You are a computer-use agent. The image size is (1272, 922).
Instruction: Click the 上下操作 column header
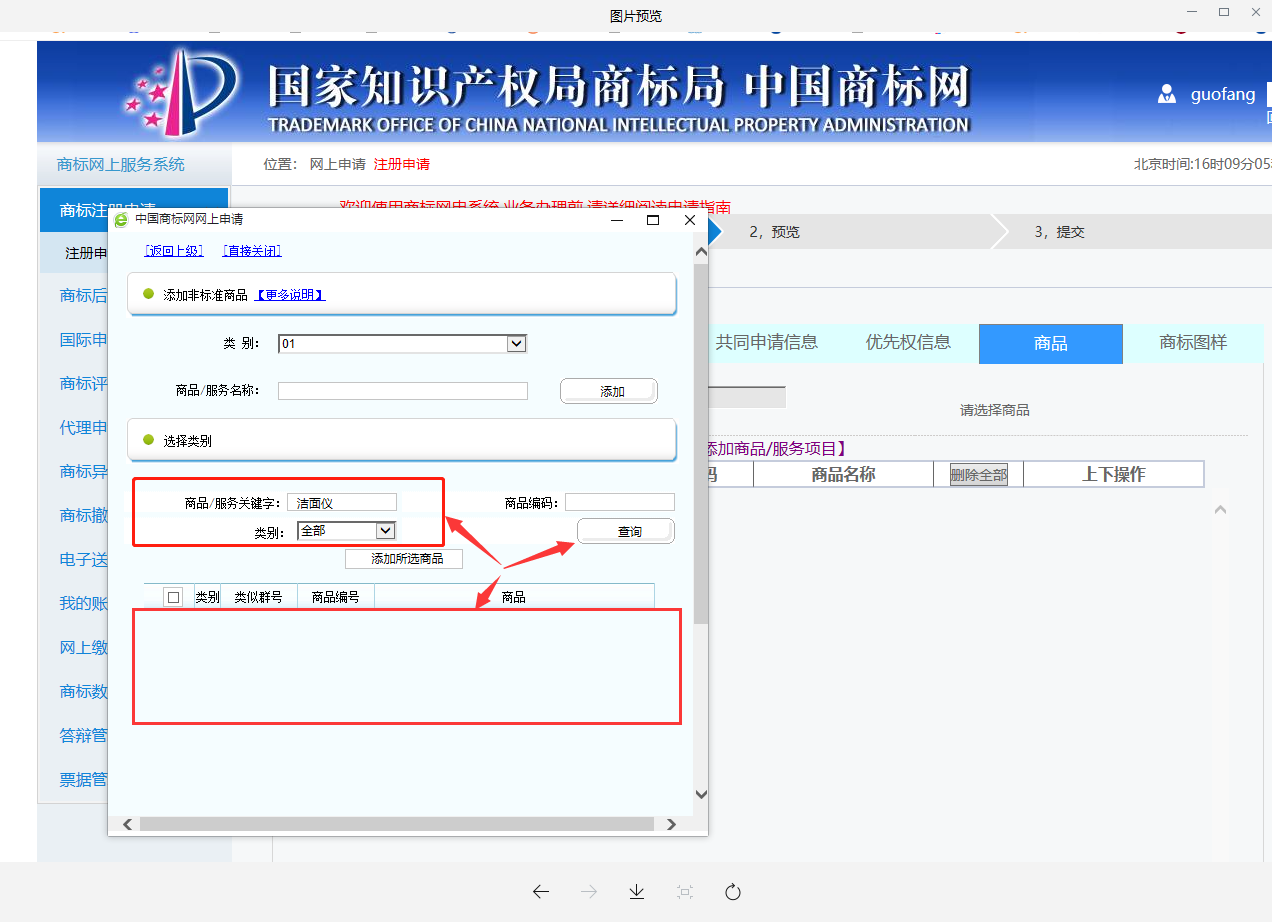1114,475
